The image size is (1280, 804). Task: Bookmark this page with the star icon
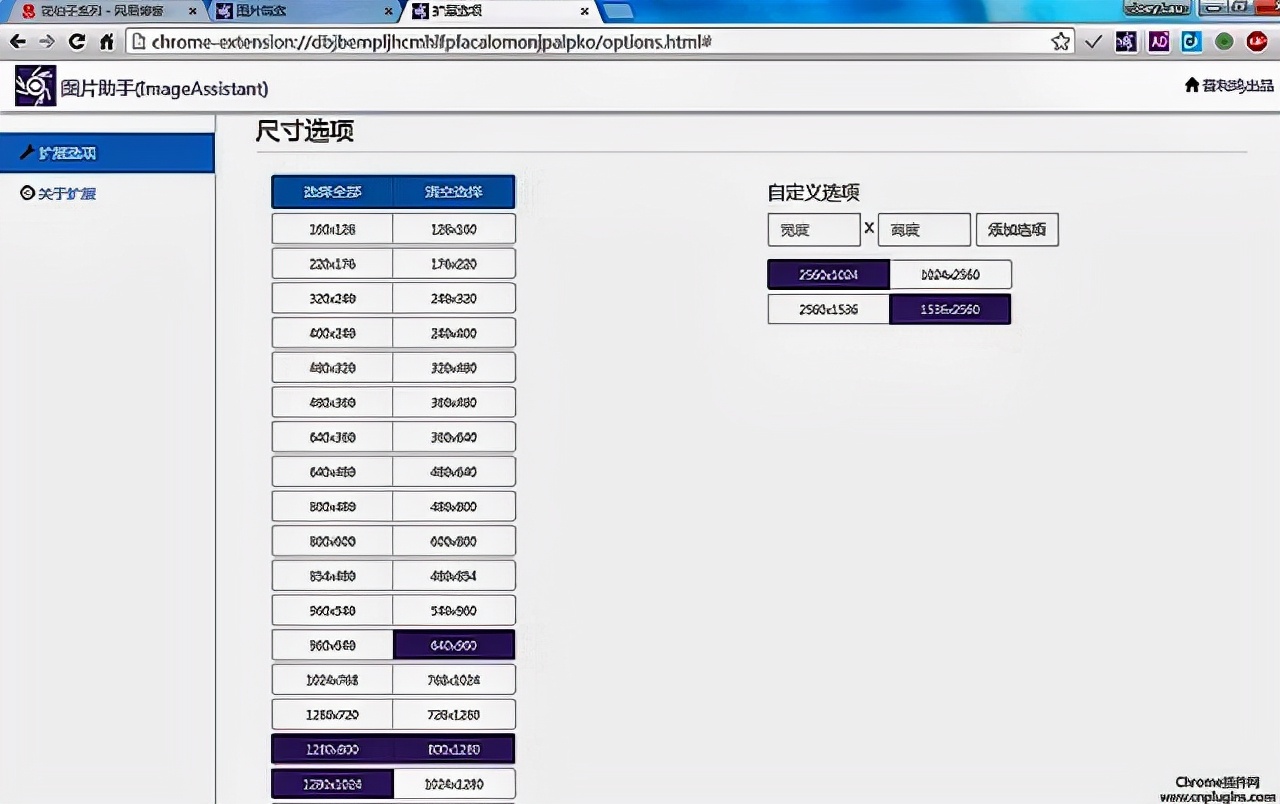tap(1061, 42)
